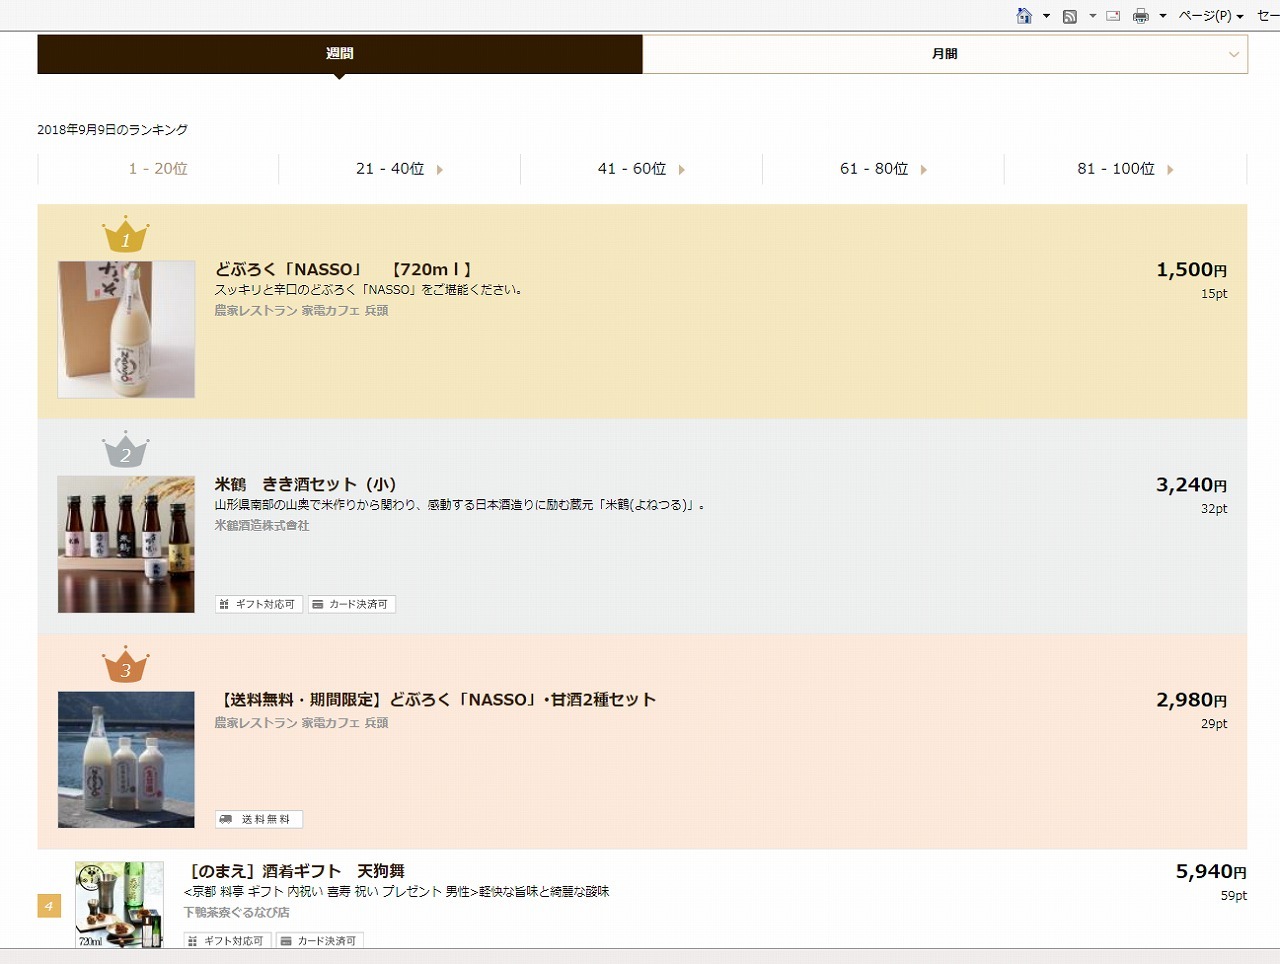
Task: Click the 送料無料 badge on rank 3
Action: pos(259,820)
